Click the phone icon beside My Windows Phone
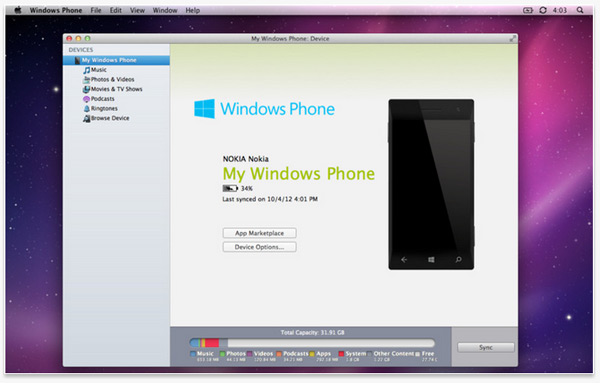 point(78,60)
